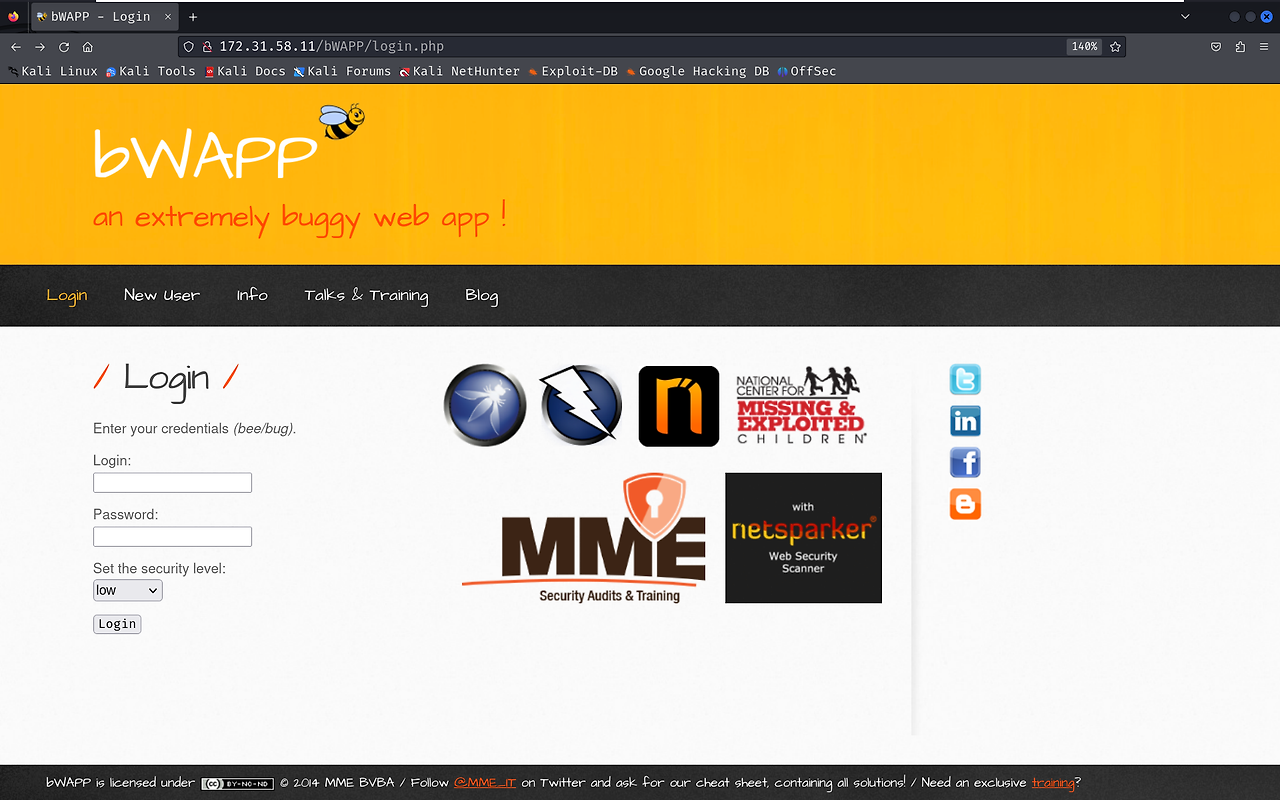
Task: Open the LinkedIn icon link
Action: pyautogui.click(x=965, y=421)
